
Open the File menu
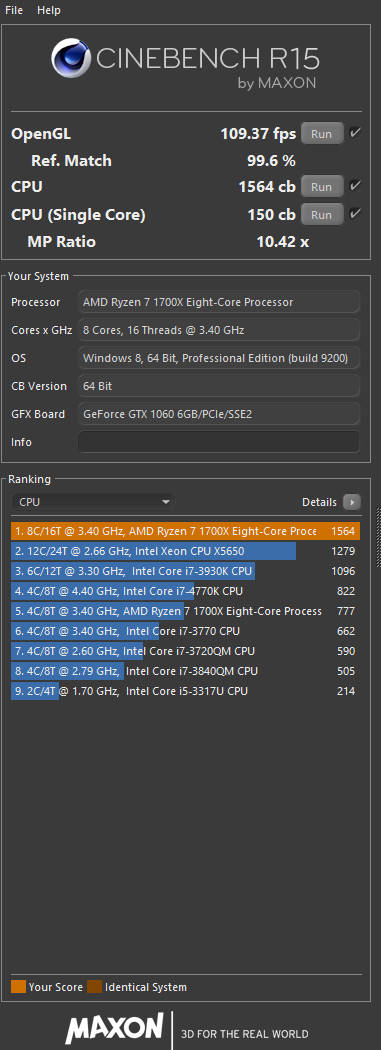click(13, 10)
